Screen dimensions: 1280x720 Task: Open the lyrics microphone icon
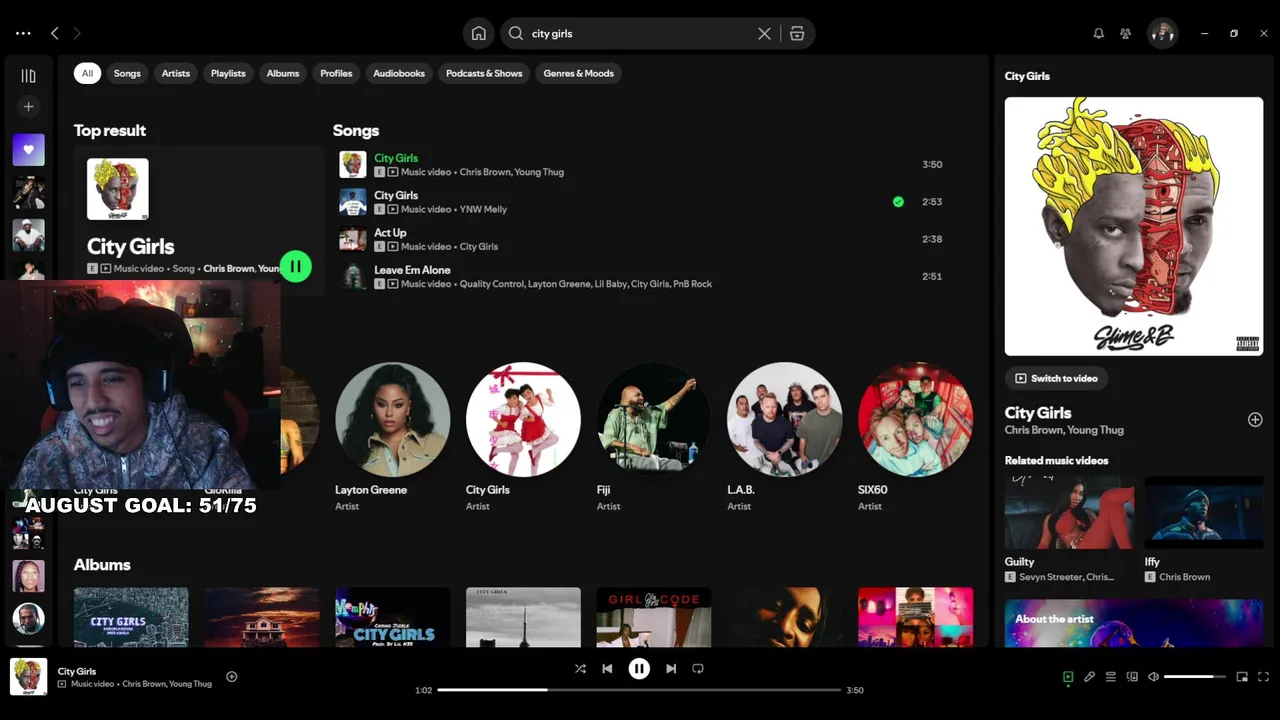[x=1089, y=677]
